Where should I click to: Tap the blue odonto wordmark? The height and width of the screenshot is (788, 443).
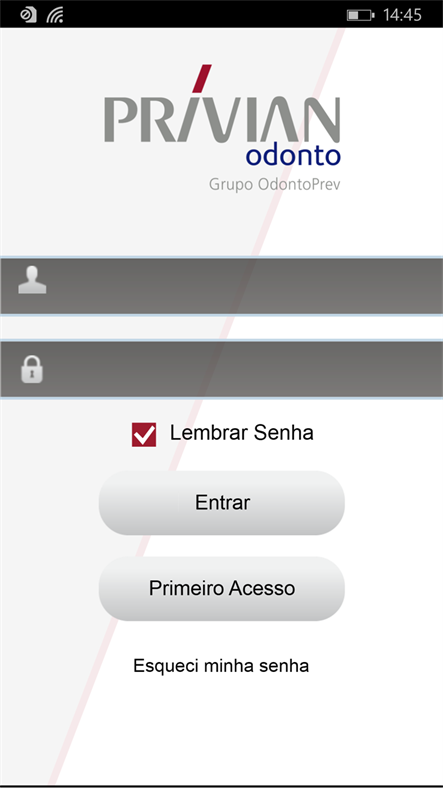pyautogui.click(x=293, y=156)
